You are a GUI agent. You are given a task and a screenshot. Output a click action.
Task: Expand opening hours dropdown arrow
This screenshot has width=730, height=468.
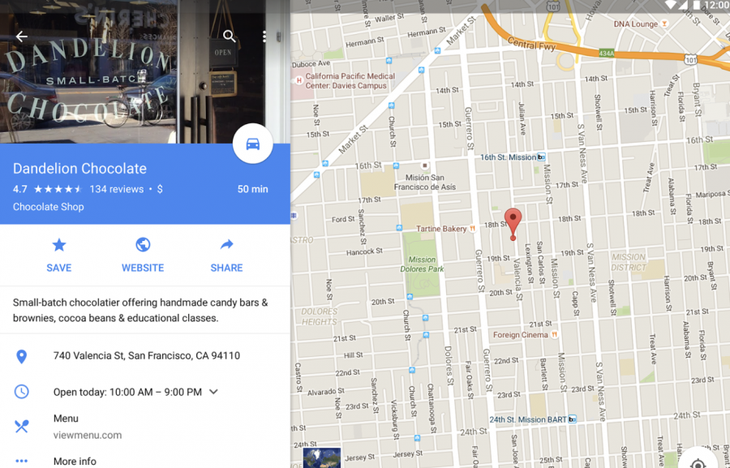tap(213, 392)
